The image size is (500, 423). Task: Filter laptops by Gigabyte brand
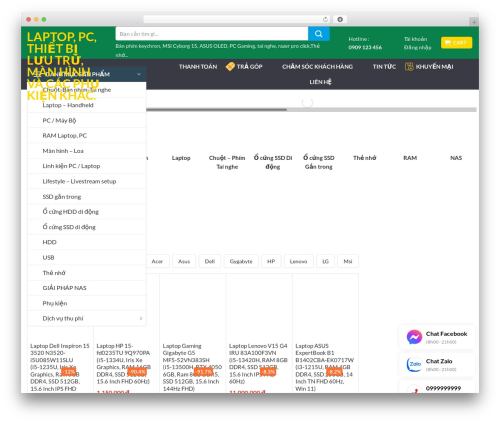point(241,261)
